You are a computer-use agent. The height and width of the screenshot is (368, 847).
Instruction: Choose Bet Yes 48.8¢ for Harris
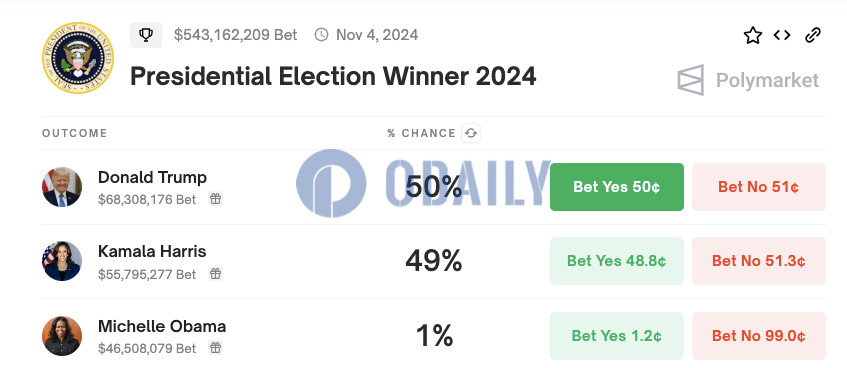617,261
